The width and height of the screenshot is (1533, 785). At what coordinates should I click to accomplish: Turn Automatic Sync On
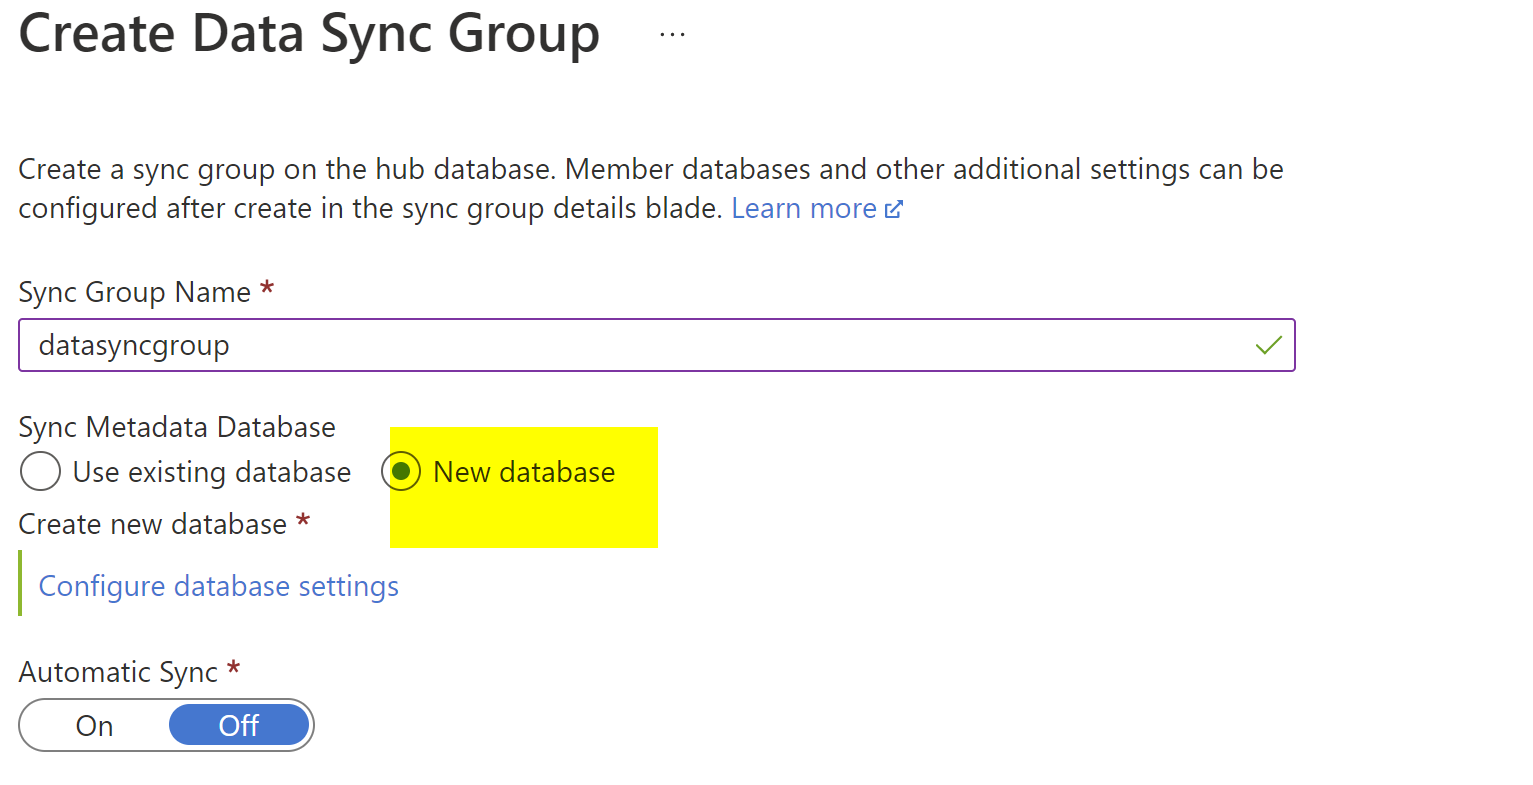tap(95, 725)
